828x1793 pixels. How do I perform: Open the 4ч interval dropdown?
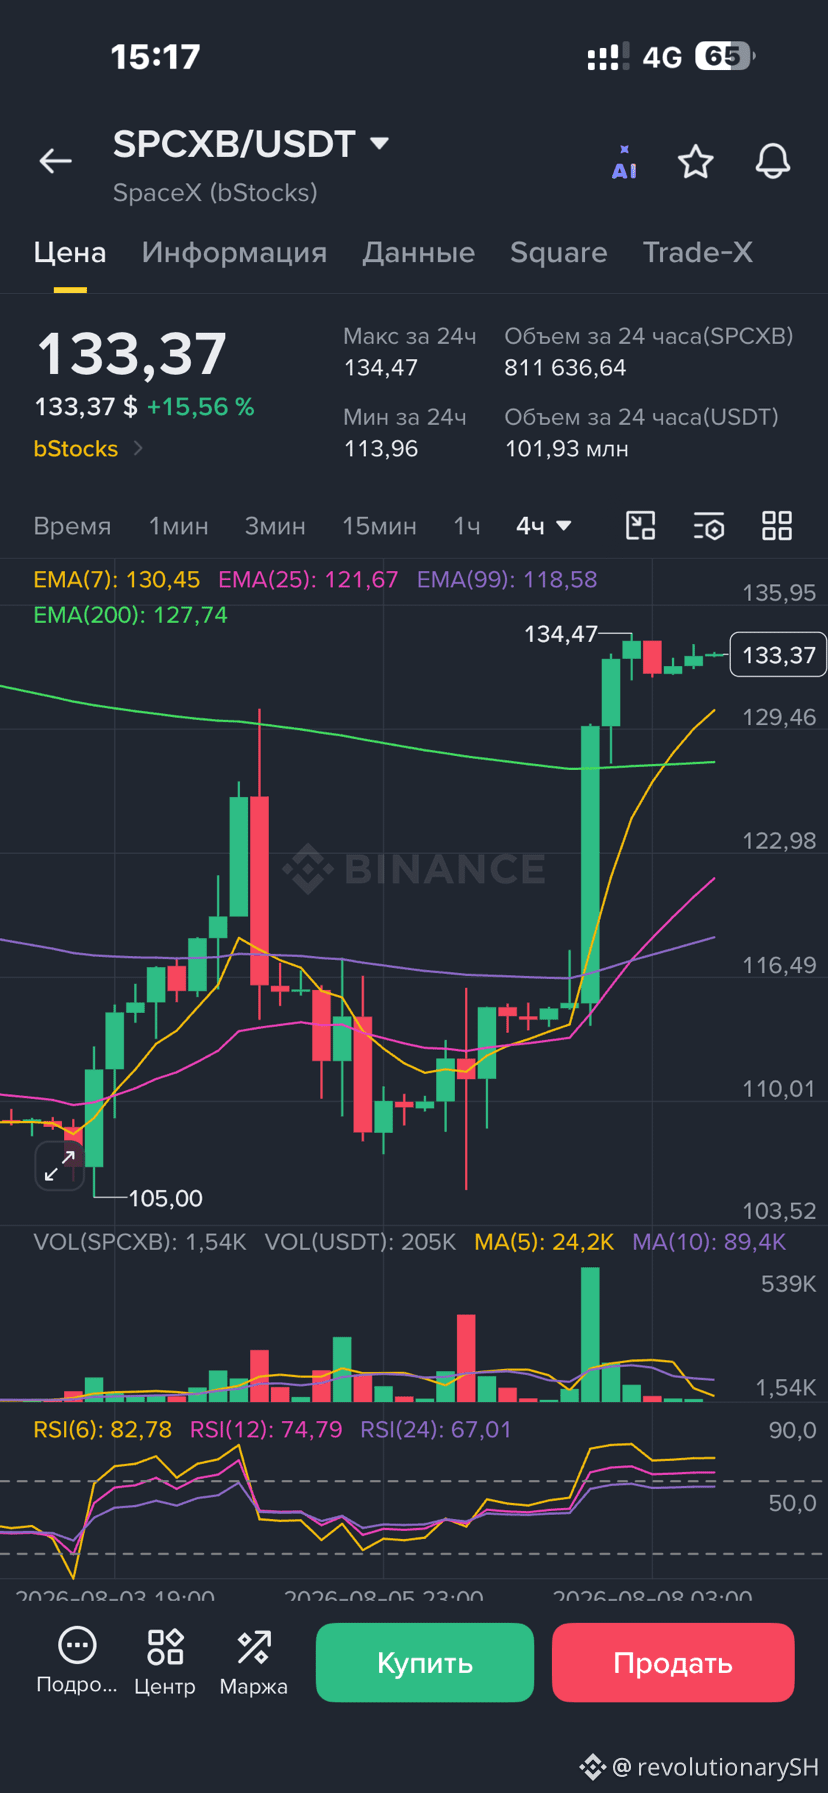[544, 526]
